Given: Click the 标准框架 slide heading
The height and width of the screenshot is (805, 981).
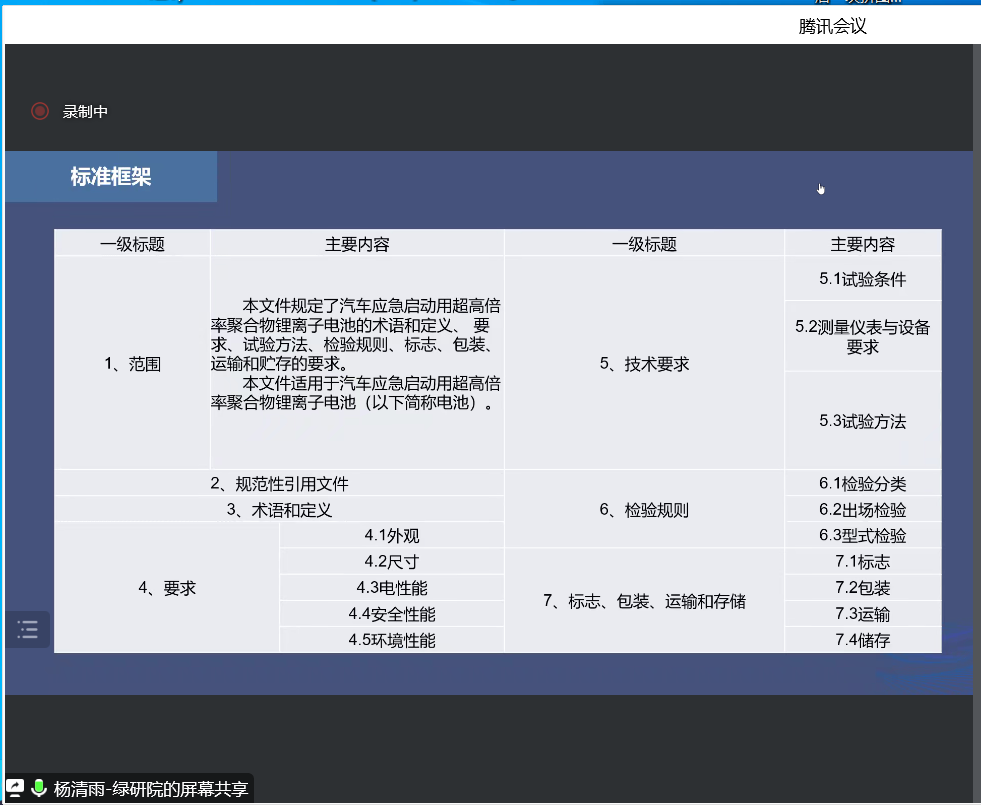Looking at the screenshot, I should [111, 178].
